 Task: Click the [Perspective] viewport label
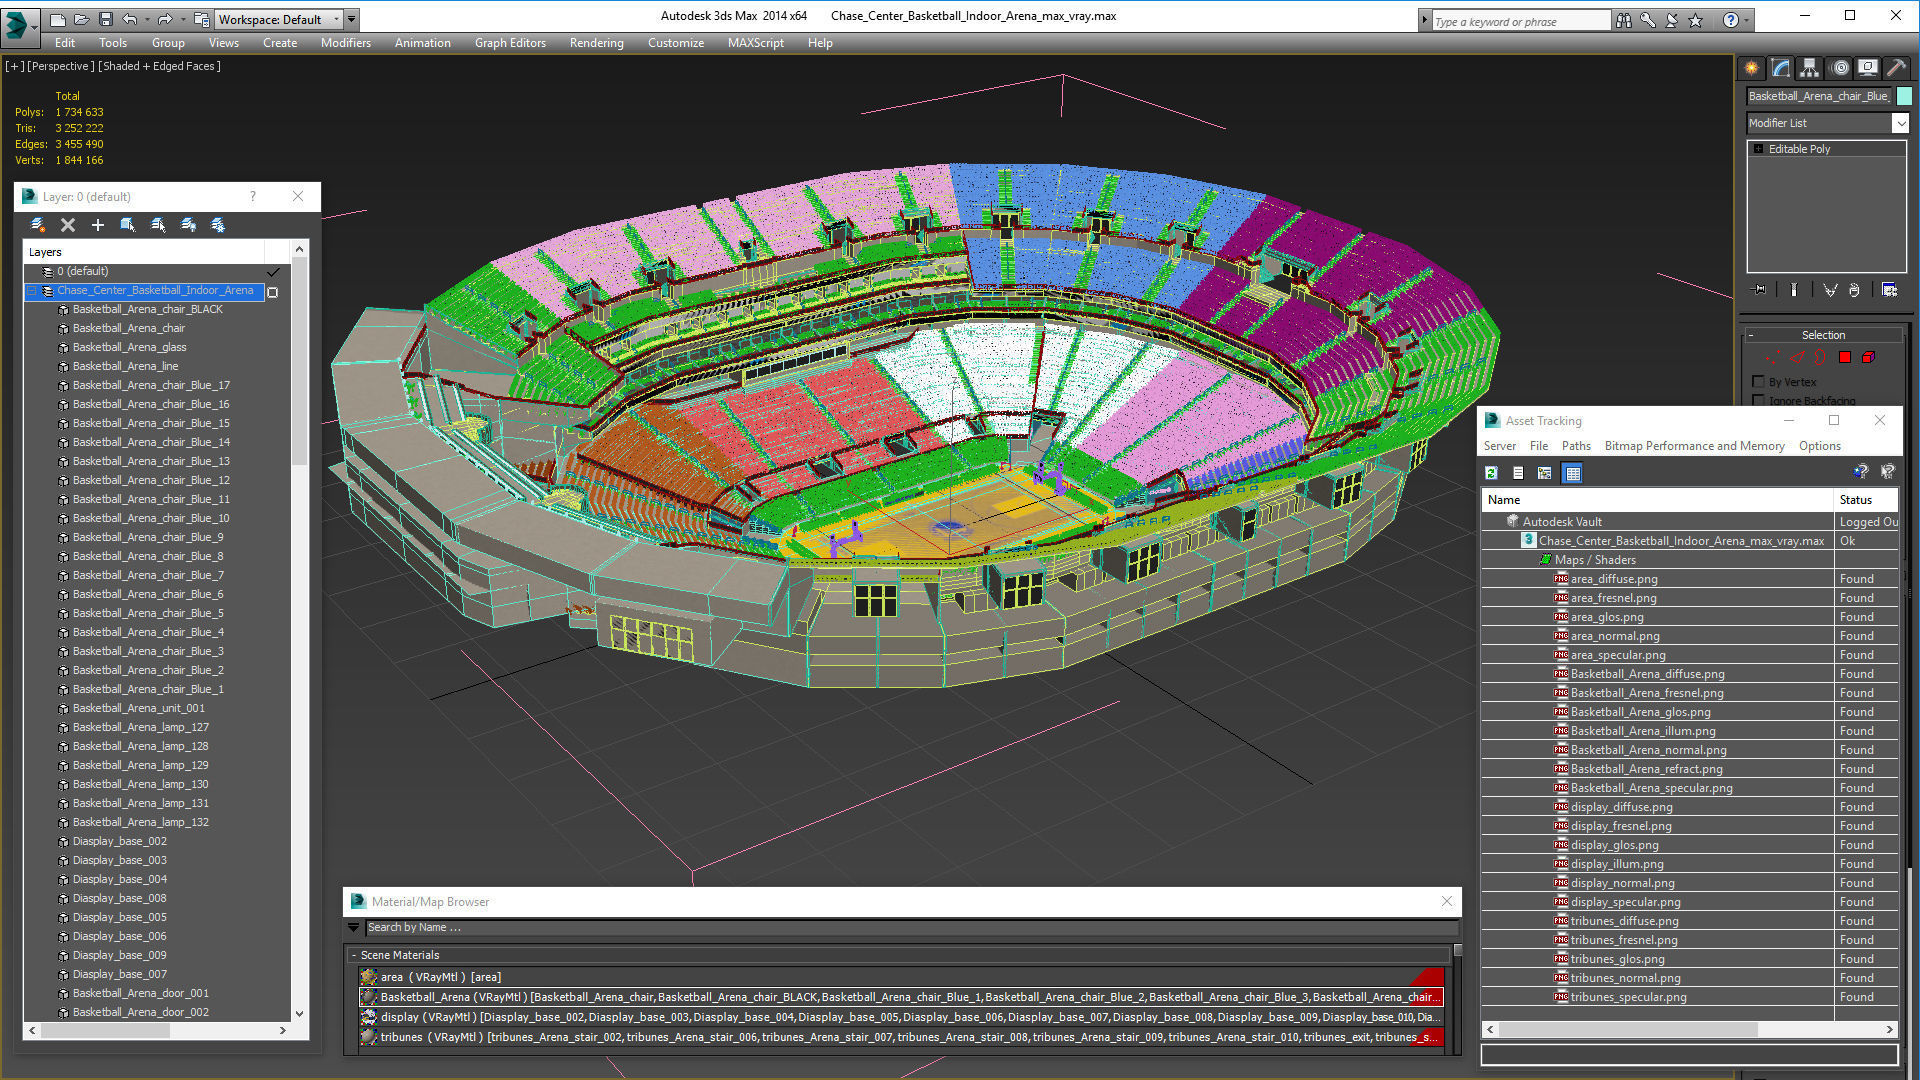coord(61,66)
